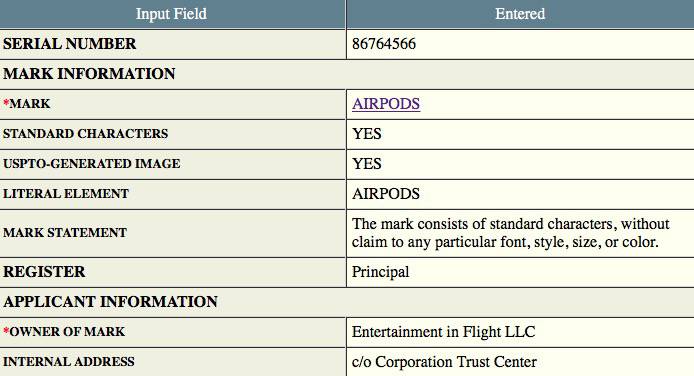Click the YES value for Standard Characters
This screenshot has height=376, width=694.
367,134
